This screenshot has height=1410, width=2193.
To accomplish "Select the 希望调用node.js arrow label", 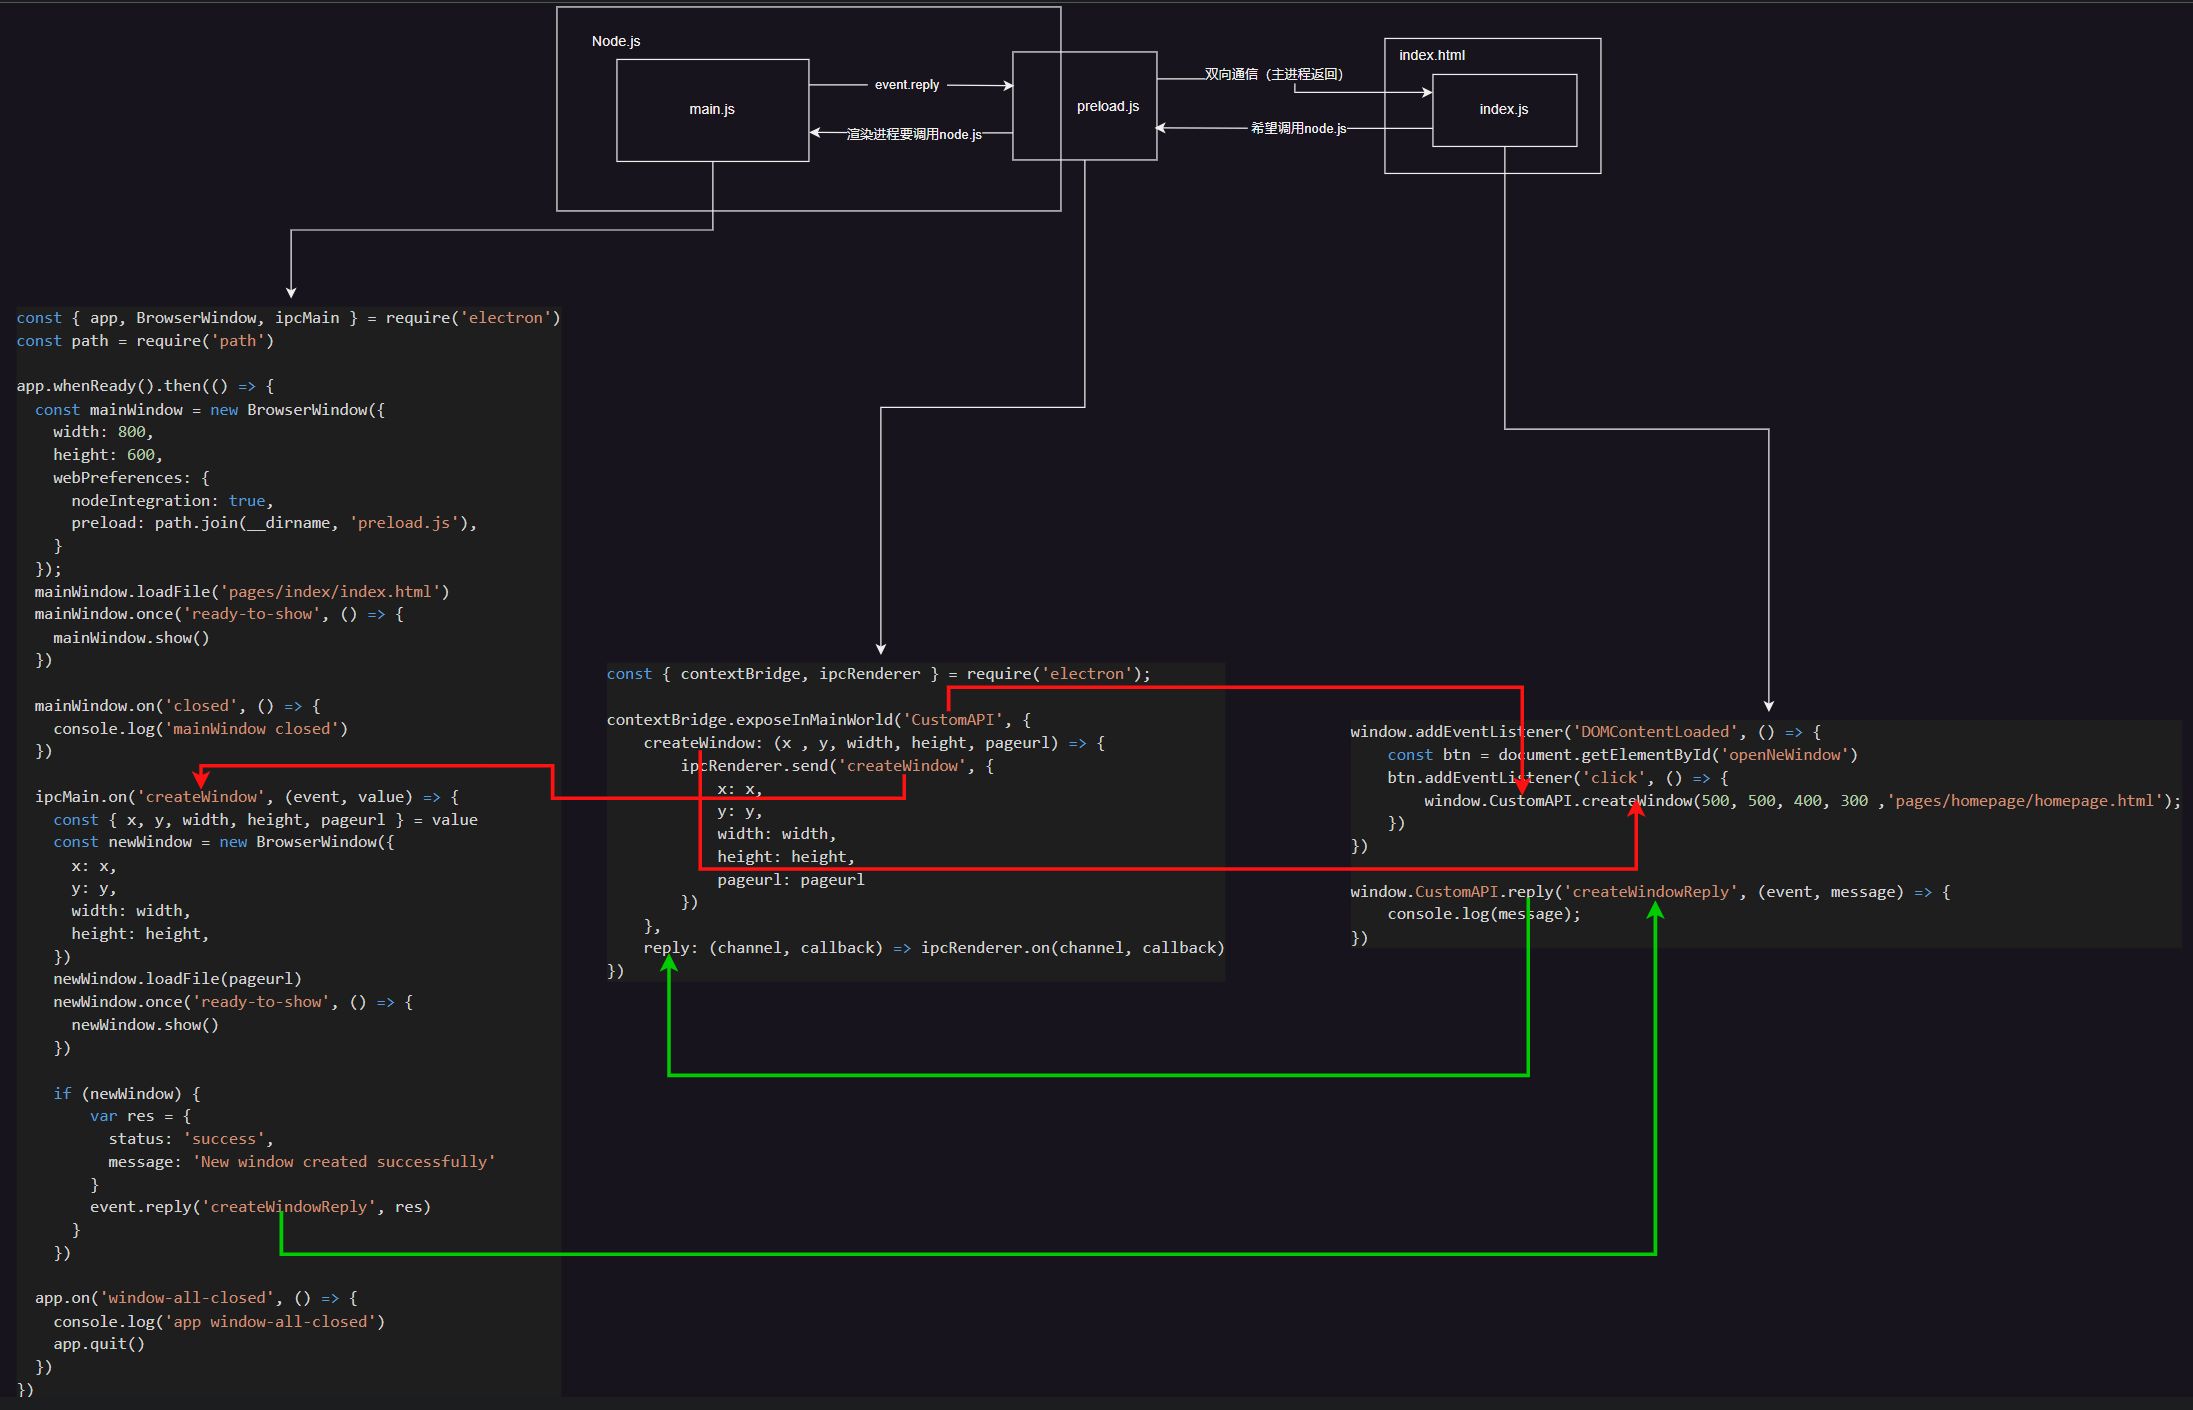I will pyautogui.click(x=1297, y=128).
